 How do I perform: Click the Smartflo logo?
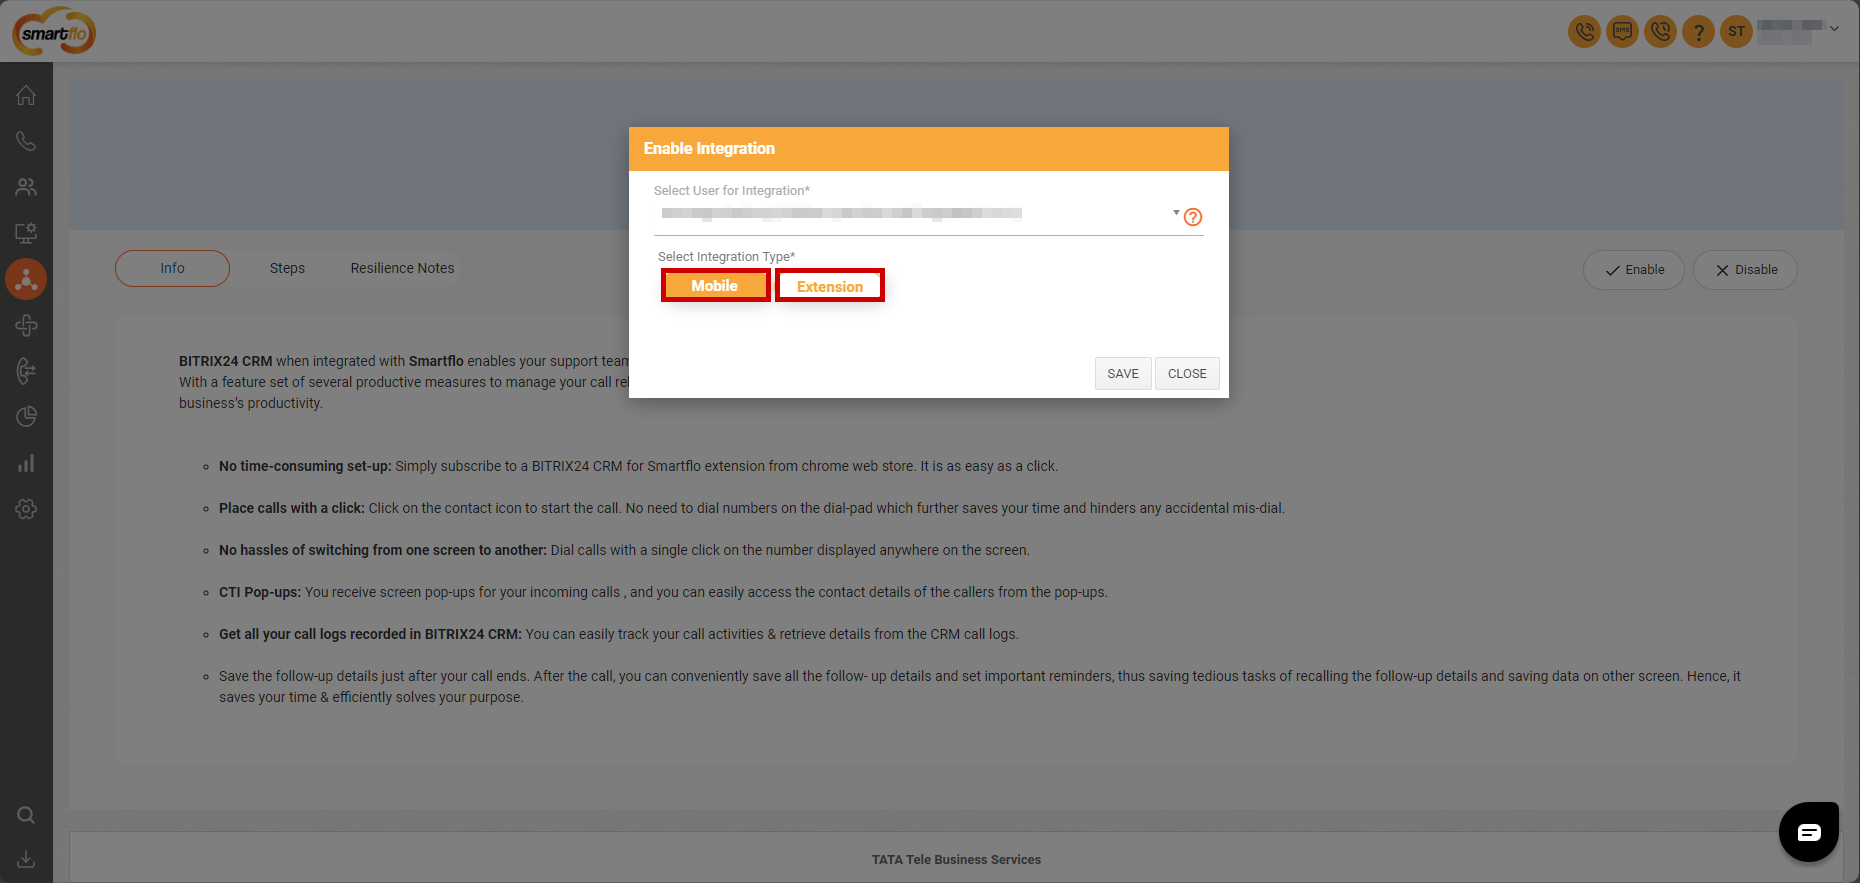coord(54,32)
